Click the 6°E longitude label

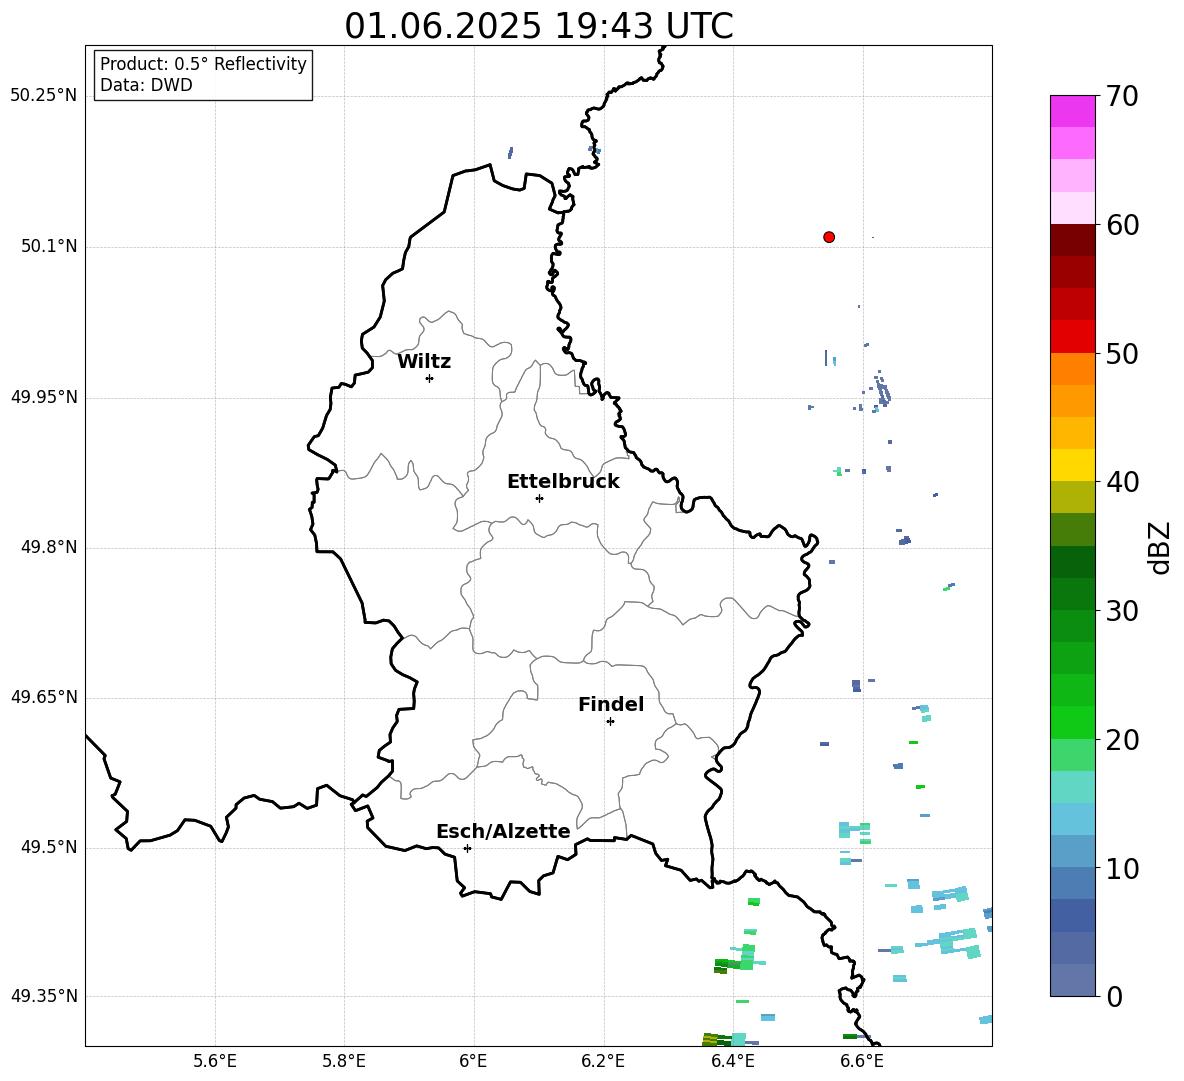coord(473,1061)
